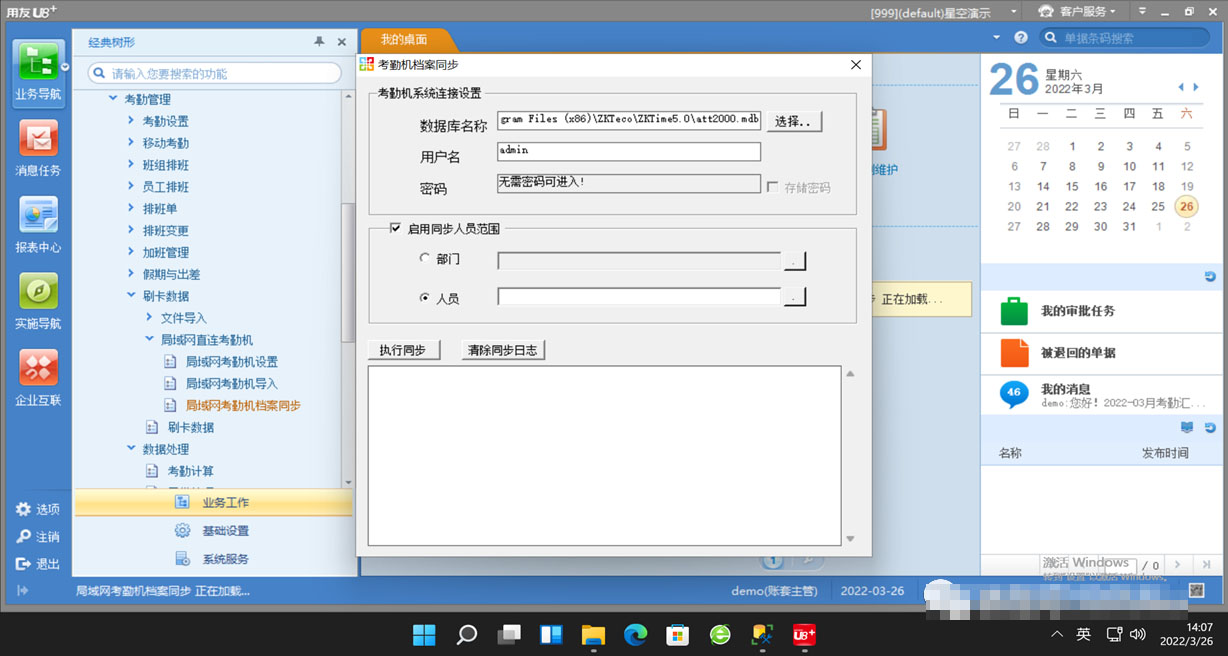Collapse 刷卡数据 tree node
Image resolution: width=1228 pixels, height=656 pixels.
pyautogui.click(x=131, y=296)
